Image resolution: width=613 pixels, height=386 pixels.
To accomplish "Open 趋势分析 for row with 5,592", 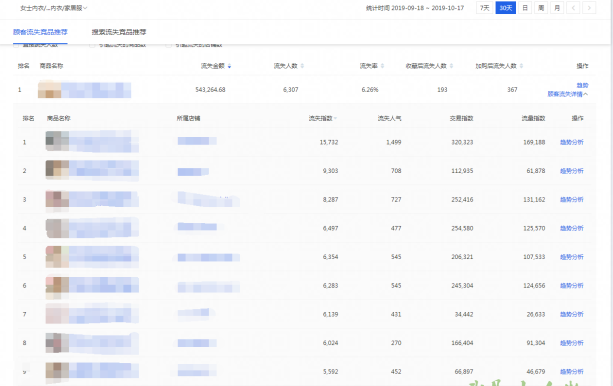I will 572,372.
